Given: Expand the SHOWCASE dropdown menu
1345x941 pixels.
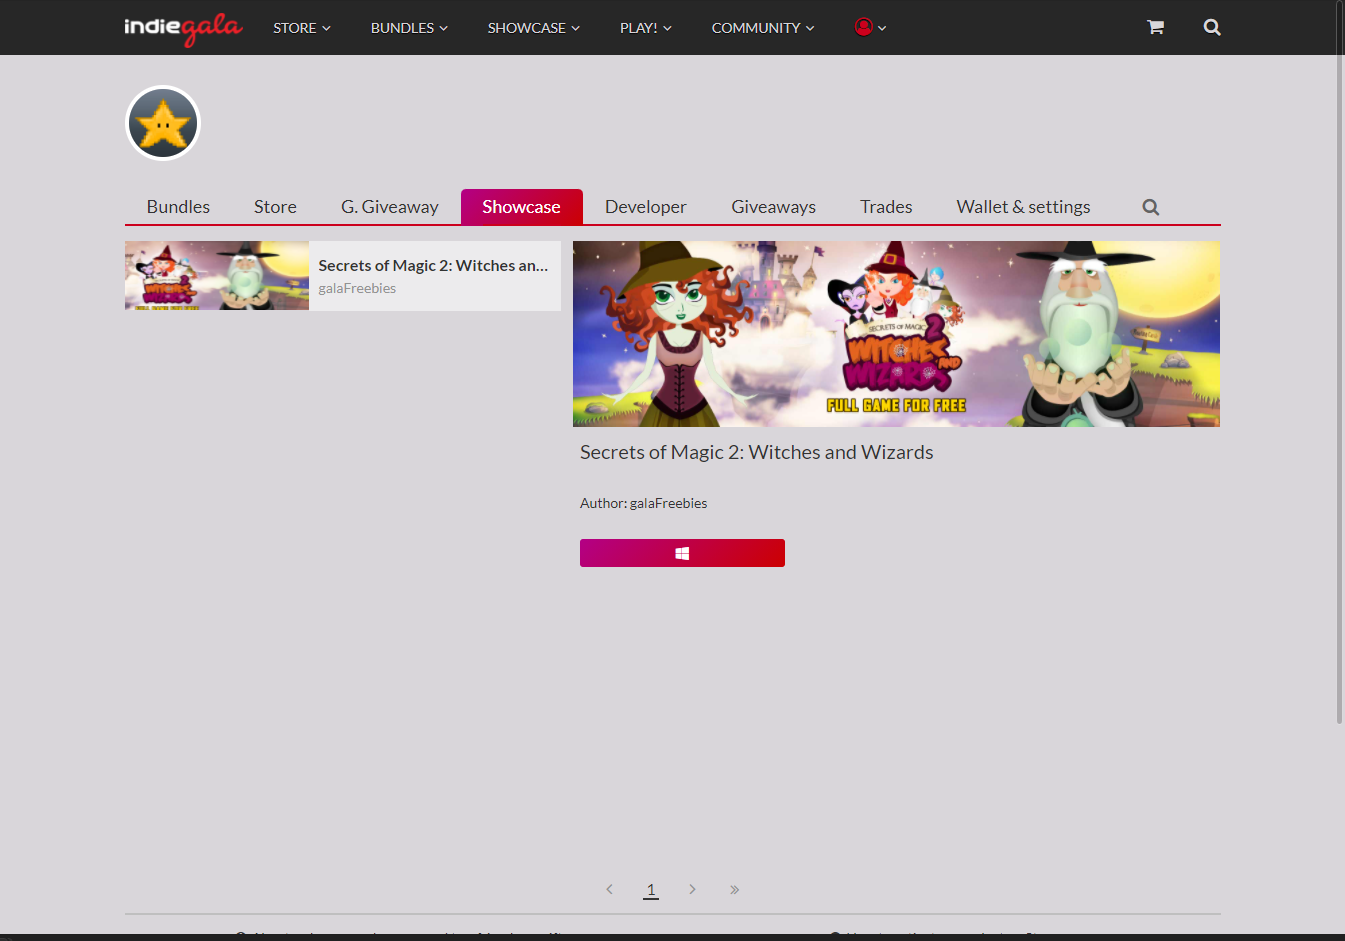Looking at the screenshot, I should [533, 28].
